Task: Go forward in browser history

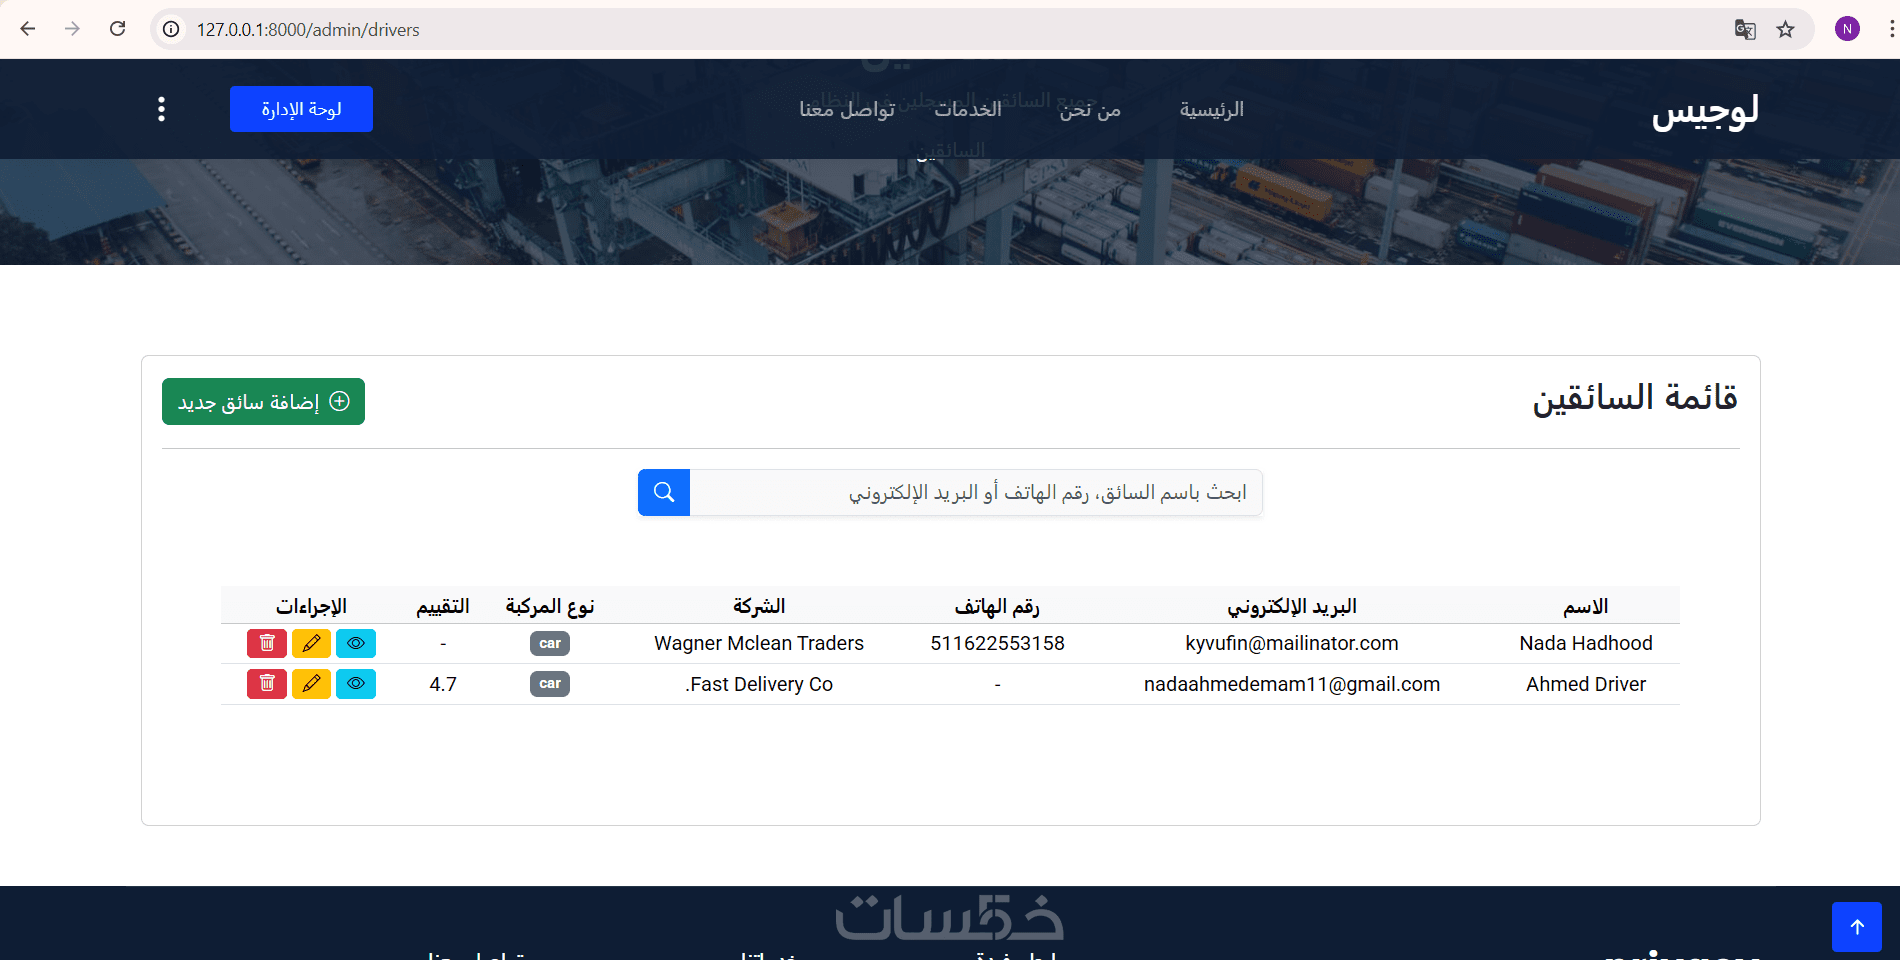Action: [x=72, y=29]
